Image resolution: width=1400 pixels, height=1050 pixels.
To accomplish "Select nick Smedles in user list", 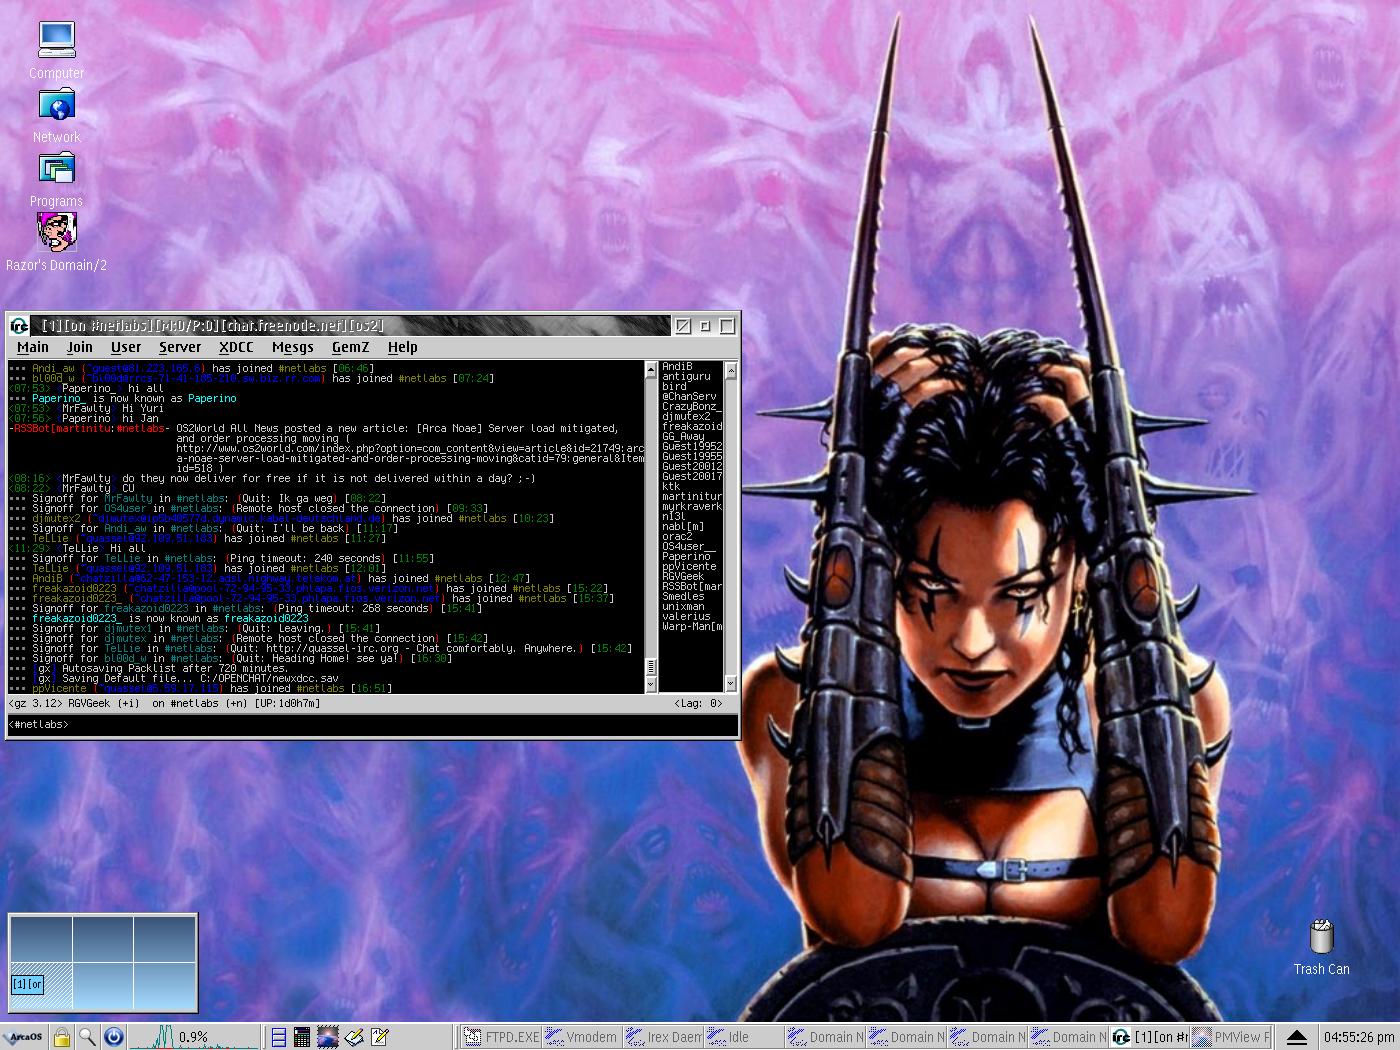I will pyautogui.click(x=683, y=597).
